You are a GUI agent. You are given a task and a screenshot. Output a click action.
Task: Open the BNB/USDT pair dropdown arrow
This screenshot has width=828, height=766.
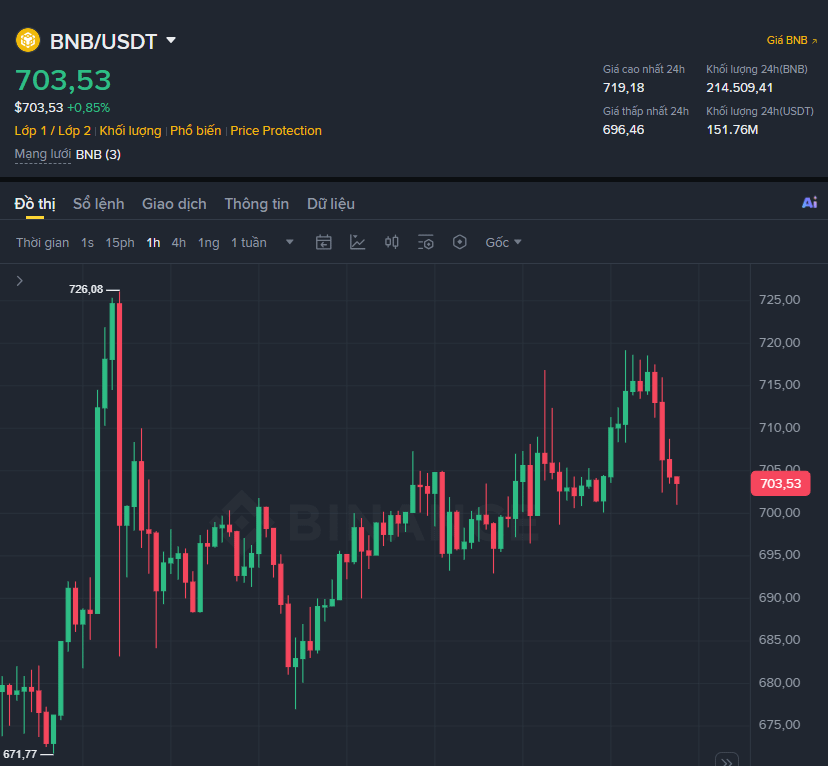171,40
